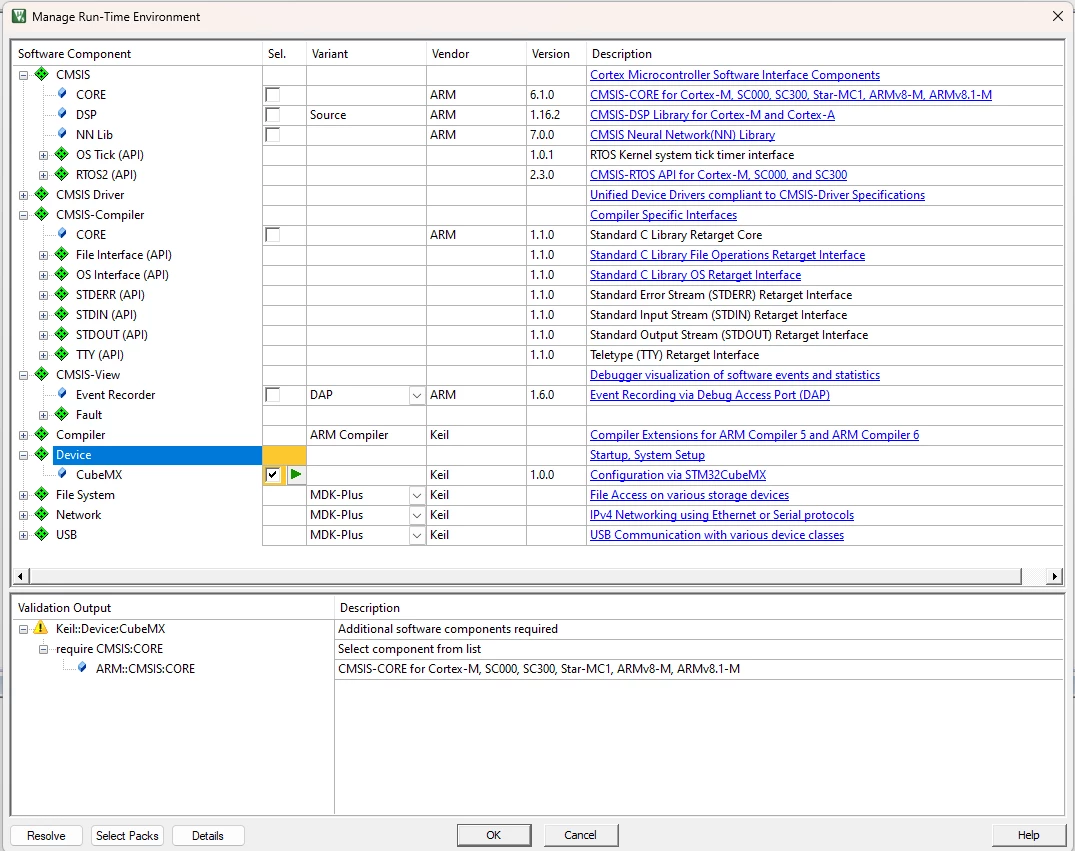
Task: Expand the CMSIS Driver node
Action: pos(23,195)
